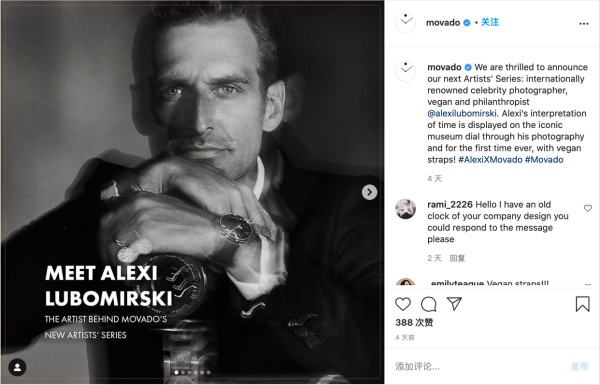
Task: Follow movado with 关注 link
Action: click(x=490, y=22)
